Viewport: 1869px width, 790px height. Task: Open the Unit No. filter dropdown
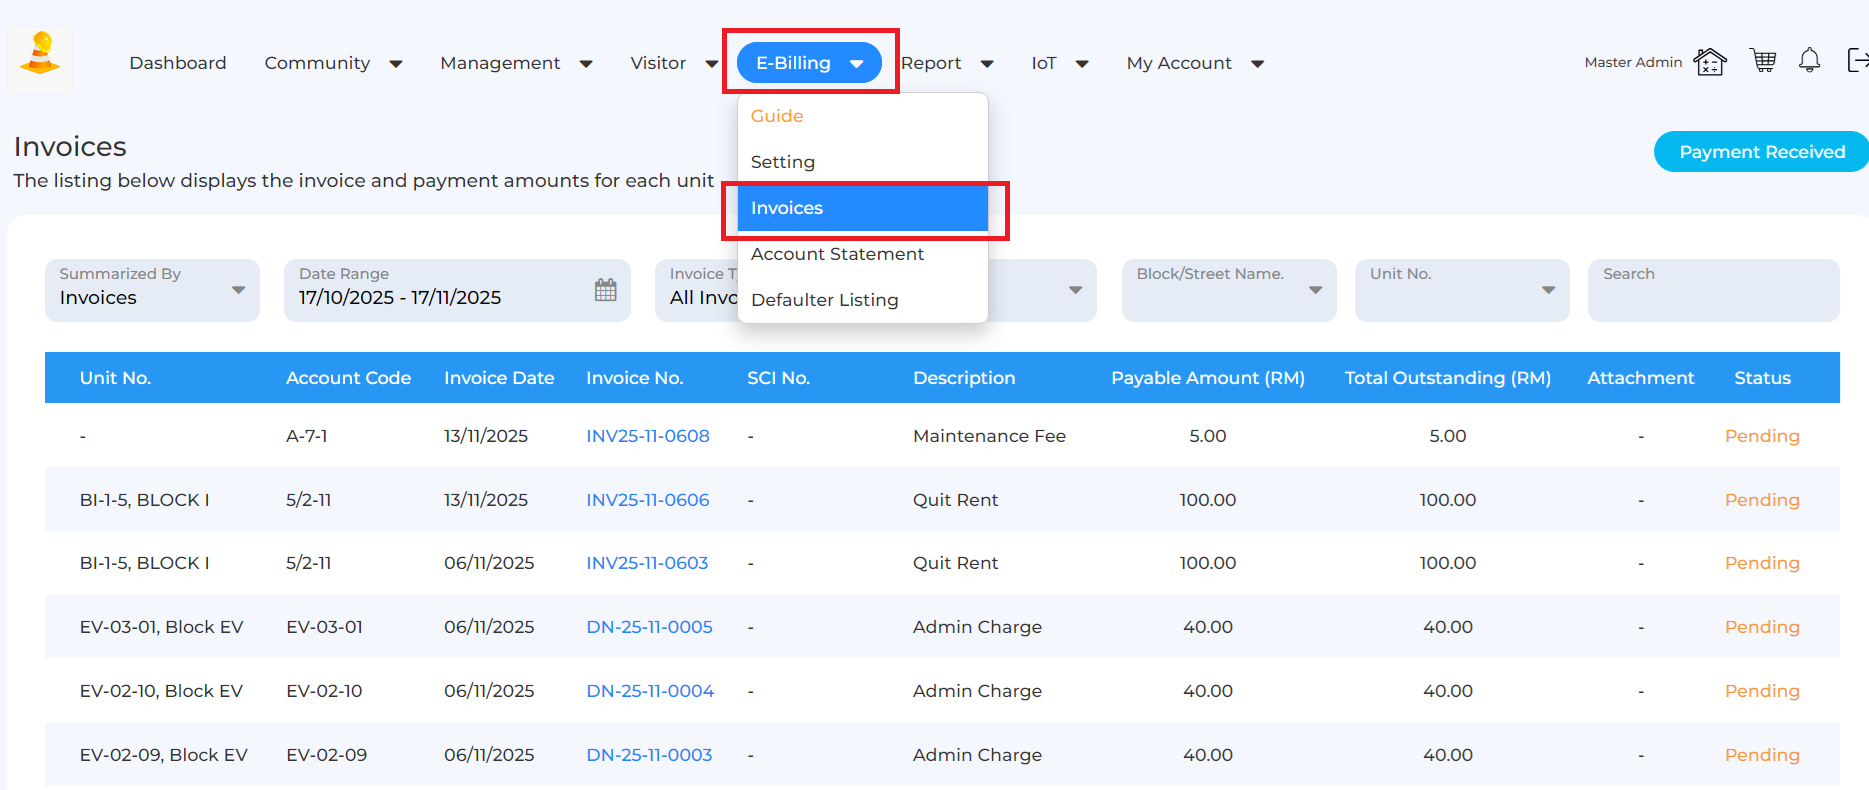point(1461,290)
